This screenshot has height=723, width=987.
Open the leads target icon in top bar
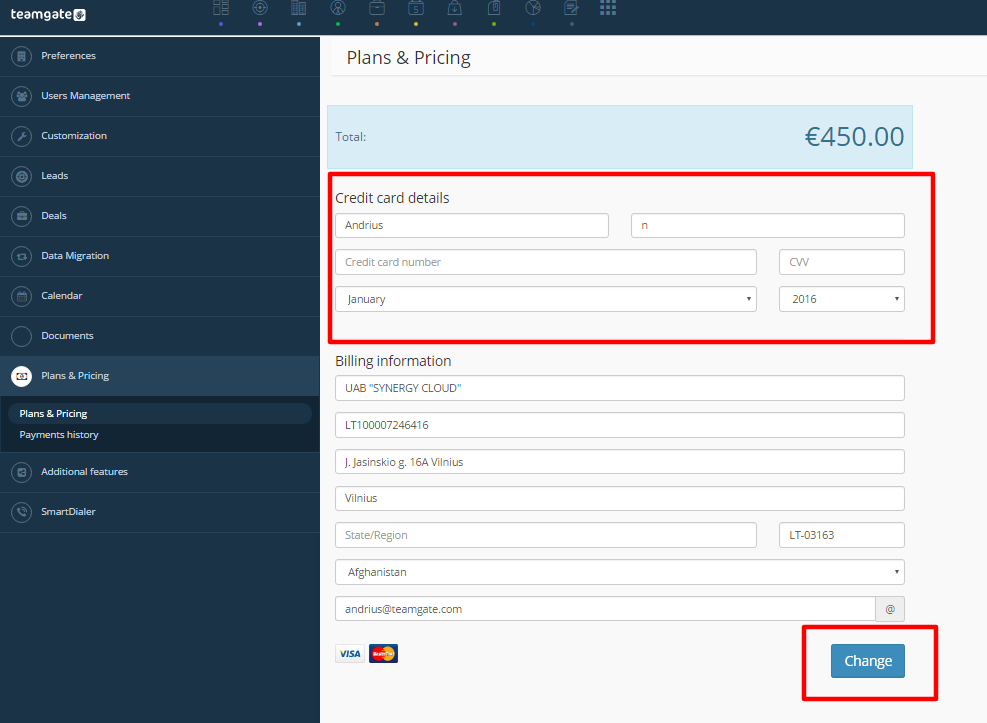260,8
